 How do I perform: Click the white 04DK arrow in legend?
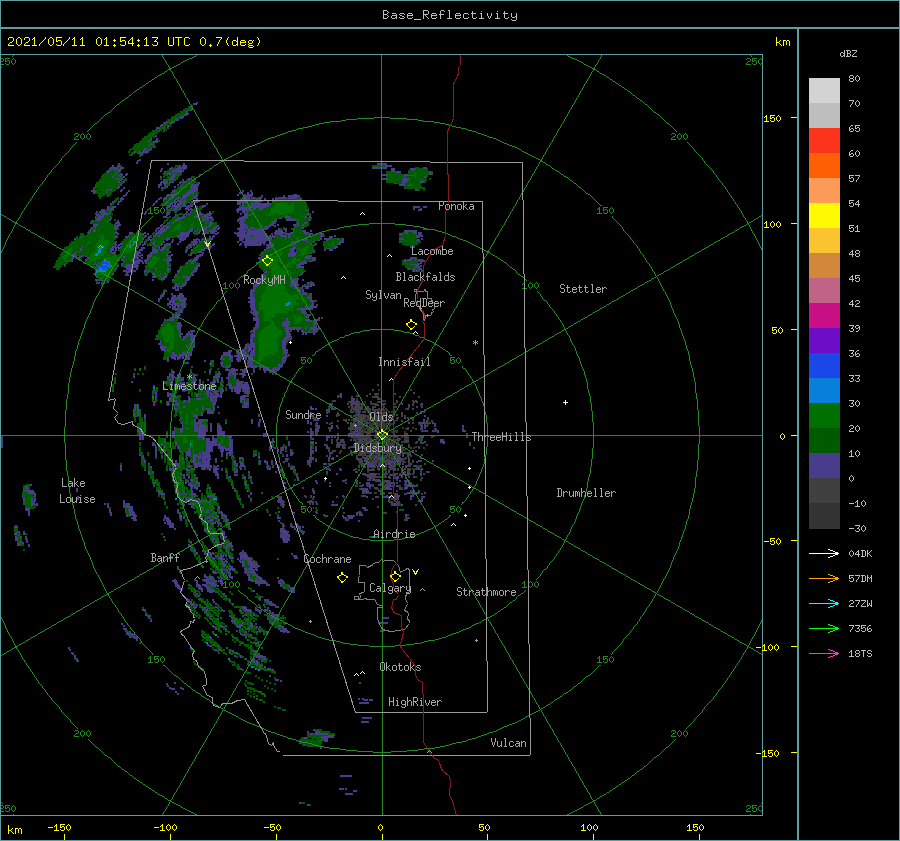coord(824,553)
